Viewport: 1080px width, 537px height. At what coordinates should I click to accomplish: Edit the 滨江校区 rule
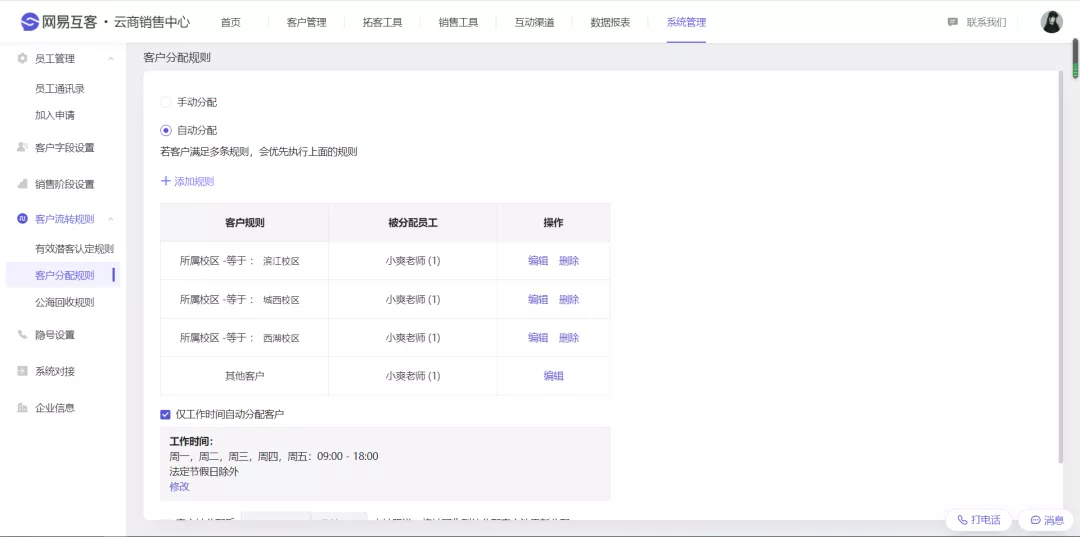tap(538, 261)
